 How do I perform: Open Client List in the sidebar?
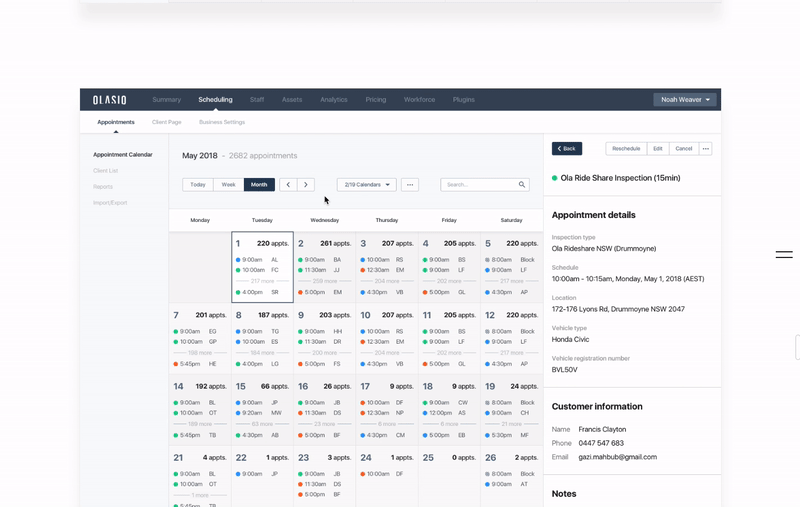[x=106, y=171]
